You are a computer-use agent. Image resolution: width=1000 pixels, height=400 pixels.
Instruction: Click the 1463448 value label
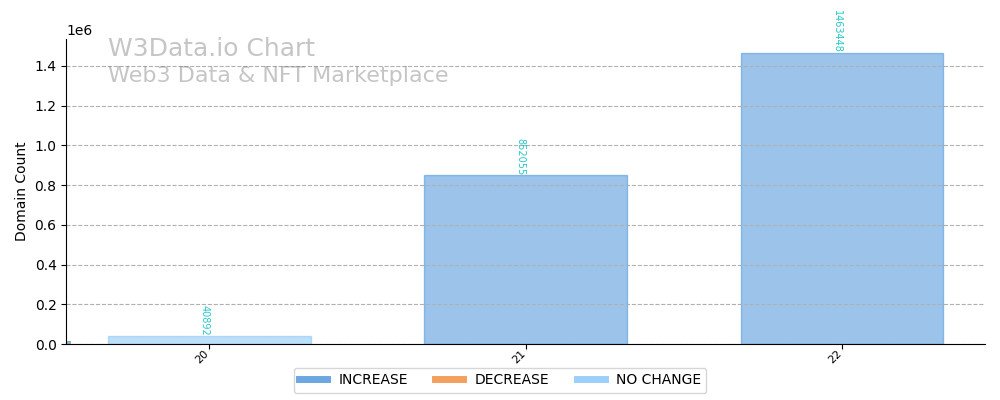click(x=838, y=31)
